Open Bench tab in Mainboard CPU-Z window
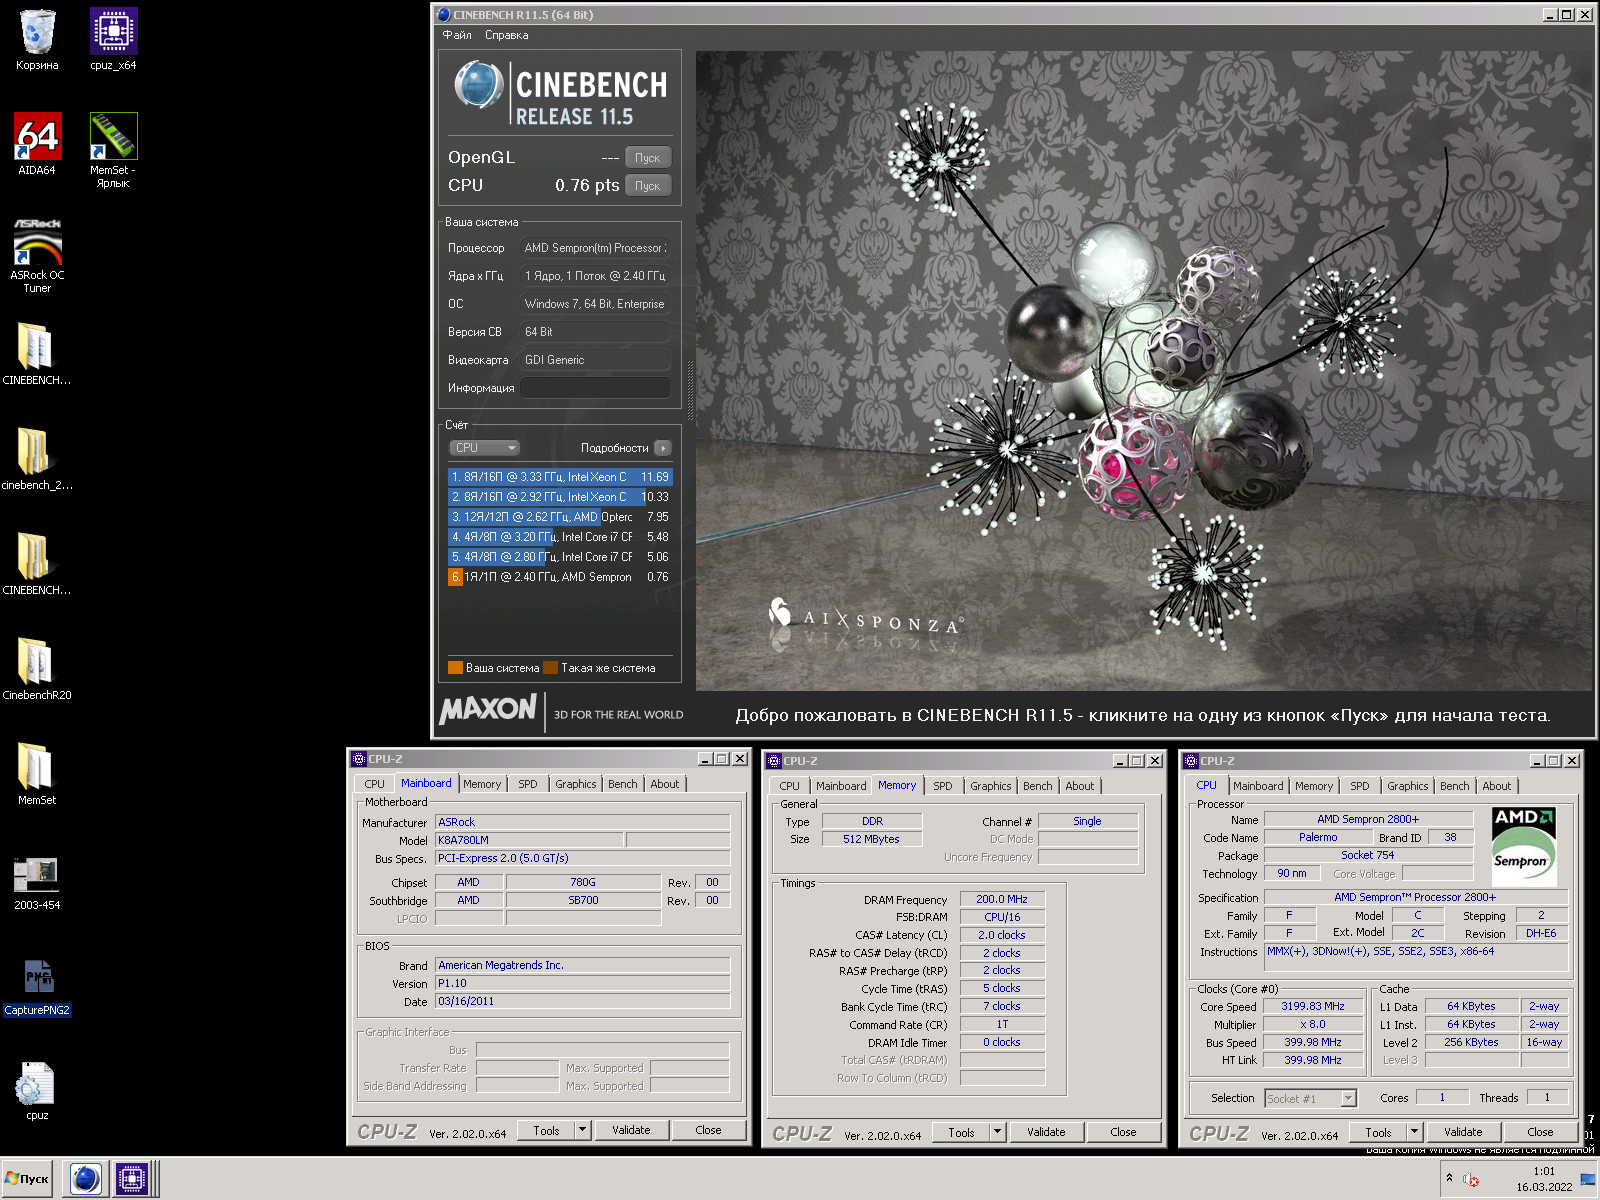Viewport: 1600px width, 1200px height. point(623,784)
